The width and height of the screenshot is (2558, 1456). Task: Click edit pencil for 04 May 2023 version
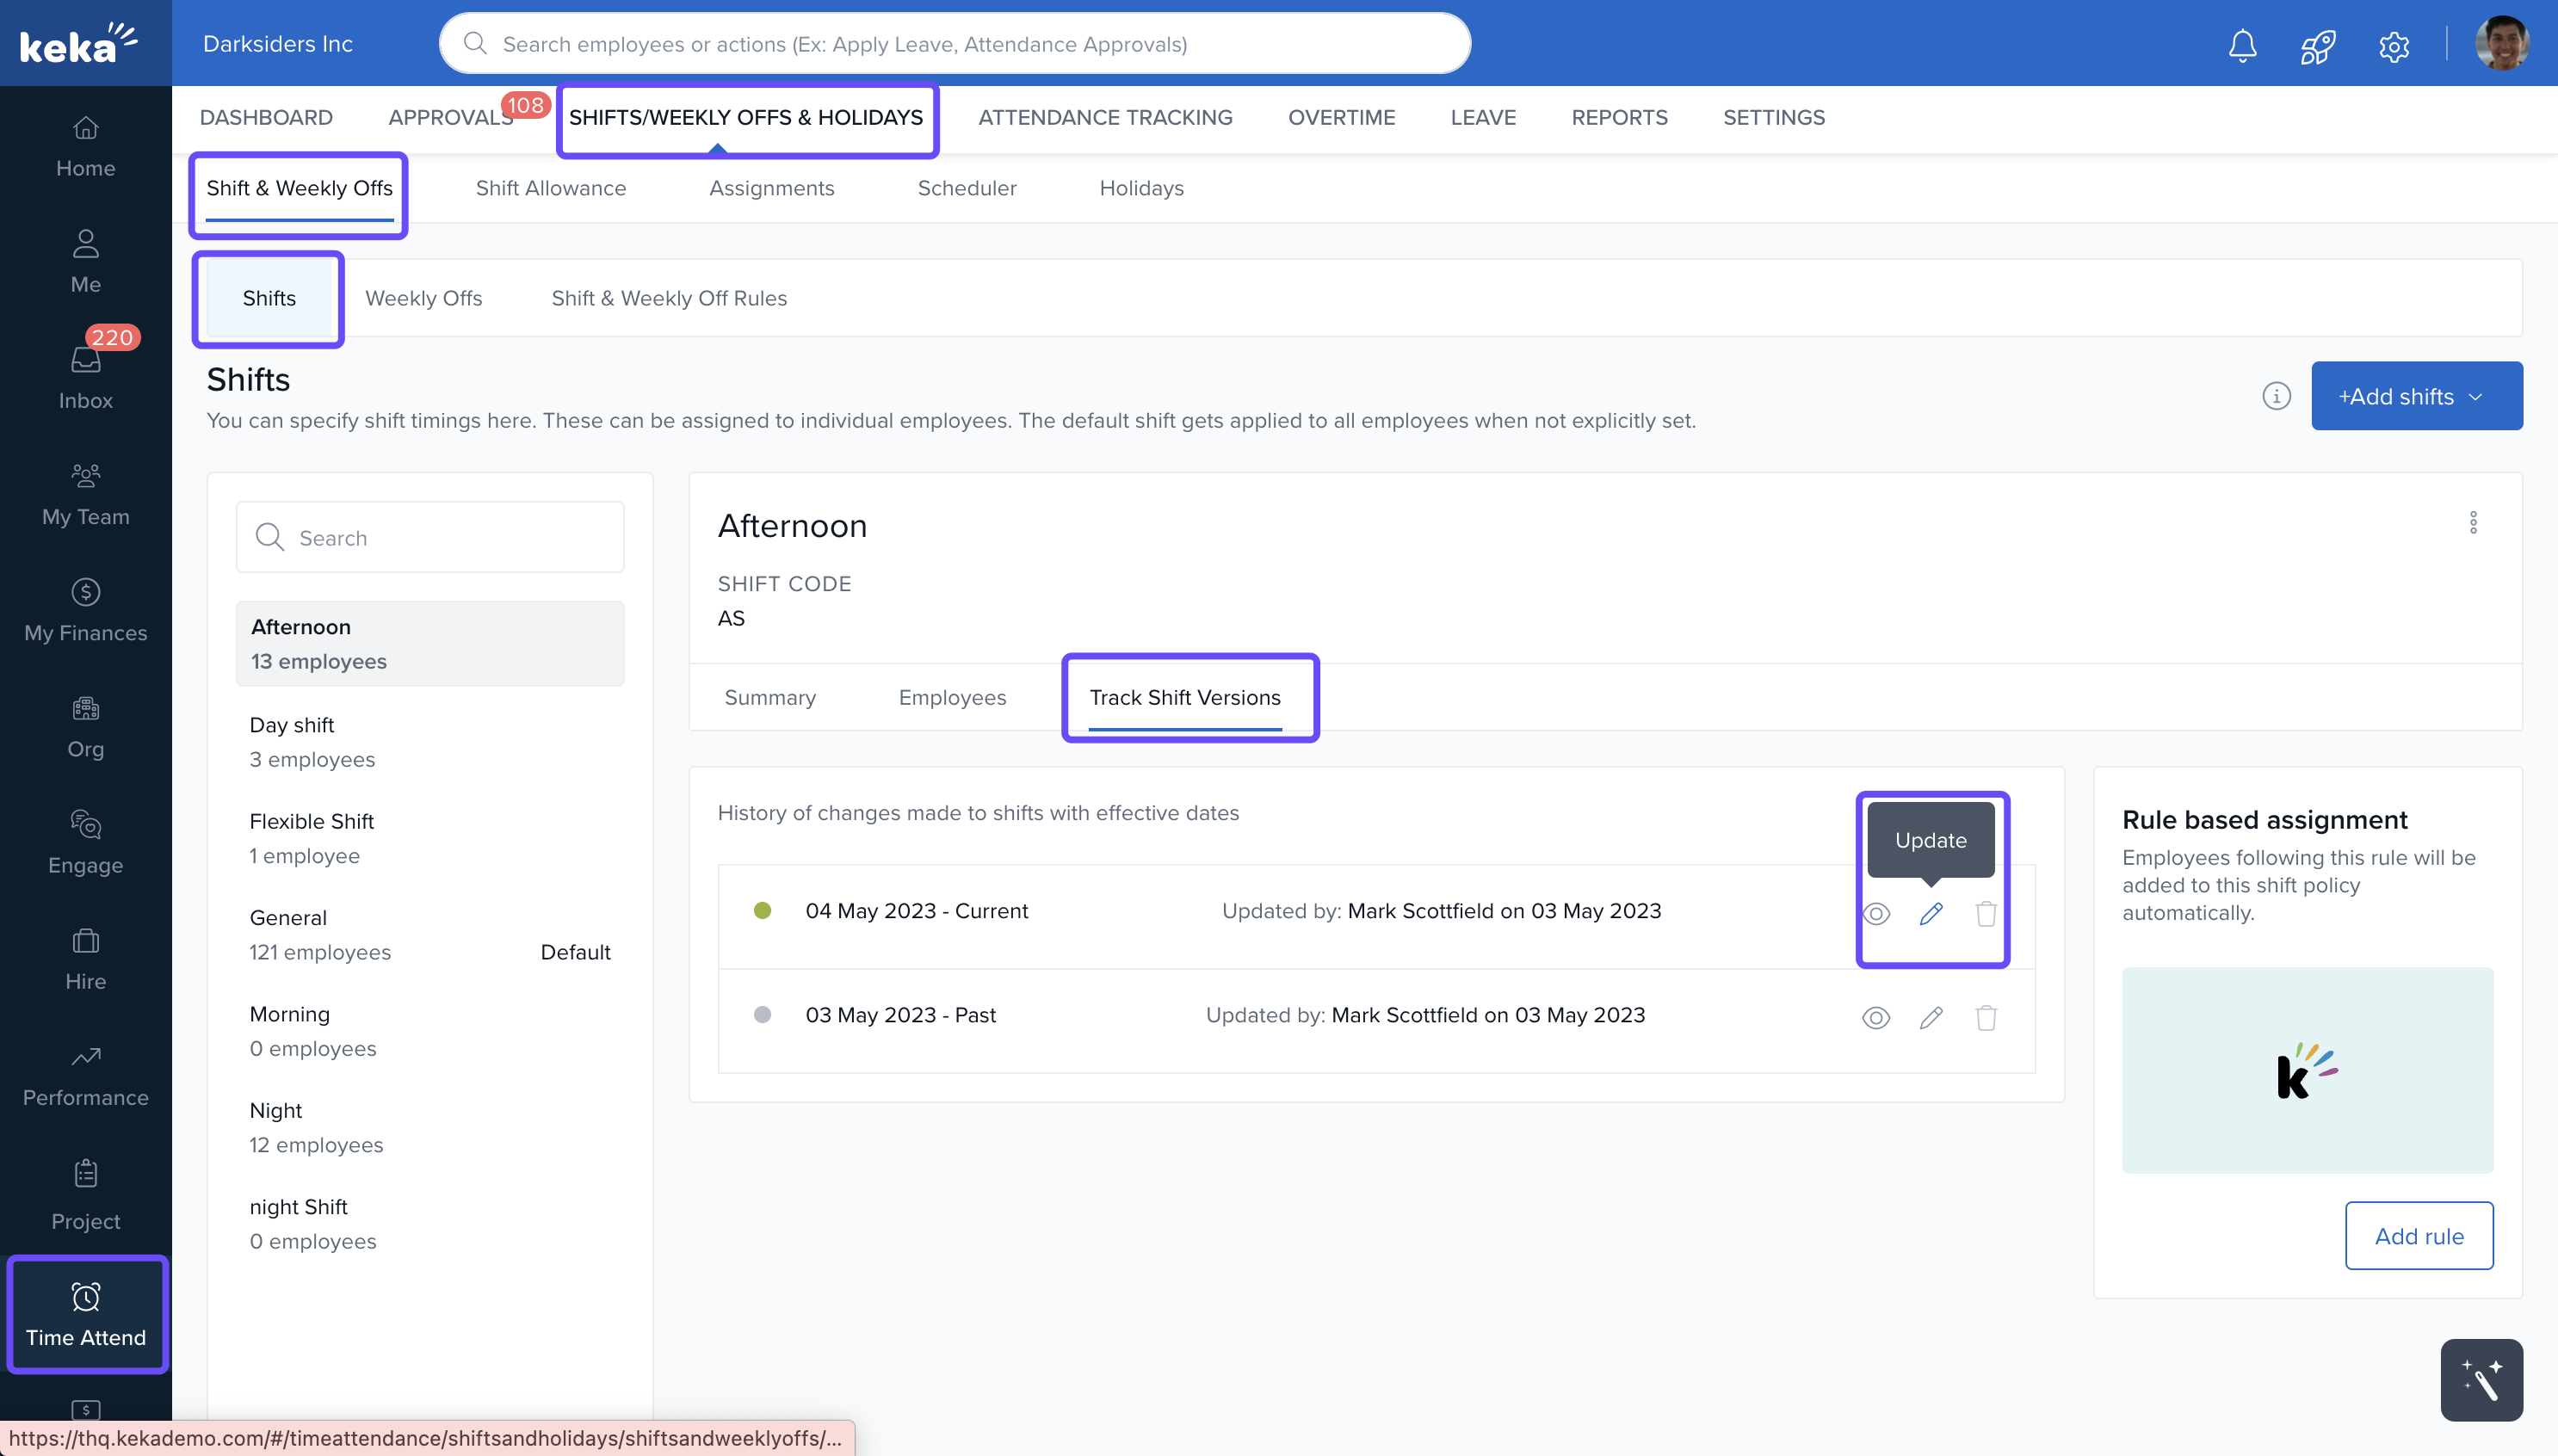pos(1930,913)
